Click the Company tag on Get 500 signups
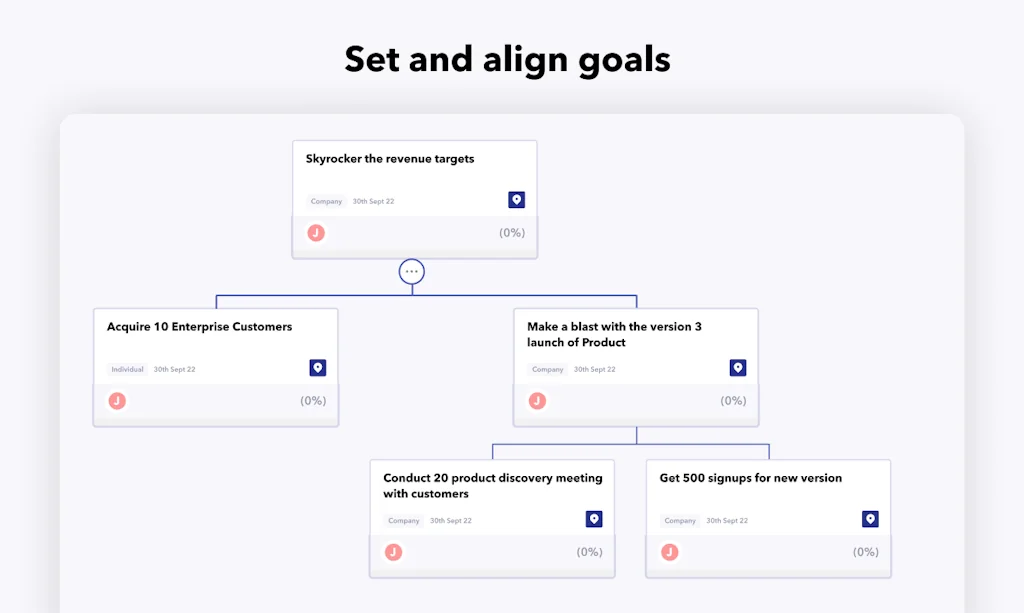Image resolution: width=1024 pixels, height=613 pixels. pos(680,520)
